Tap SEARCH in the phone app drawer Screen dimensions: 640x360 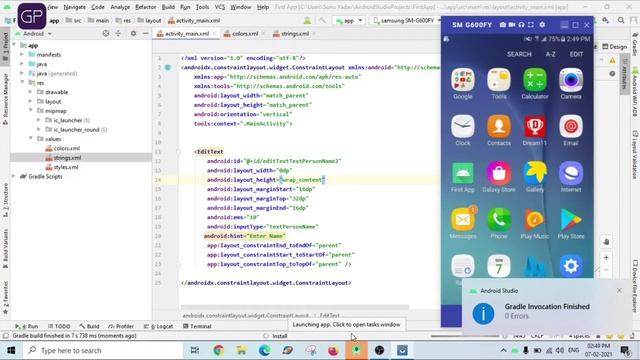point(519,54)
